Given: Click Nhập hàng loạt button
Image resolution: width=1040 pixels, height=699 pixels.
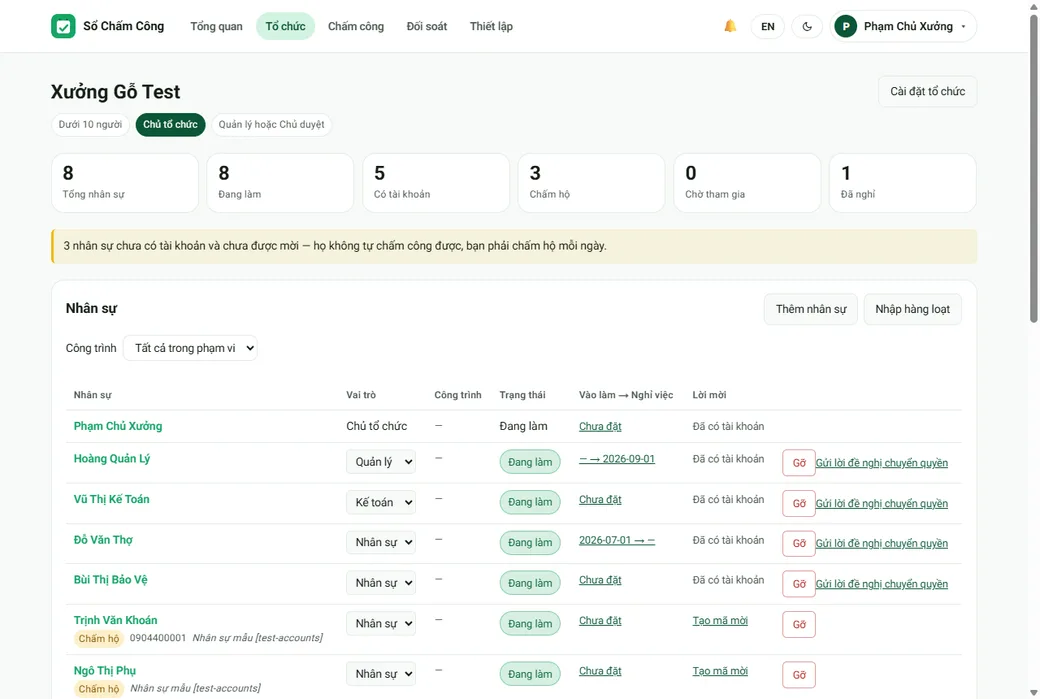Looking at the screenshot, I should (x=912, y=309).
